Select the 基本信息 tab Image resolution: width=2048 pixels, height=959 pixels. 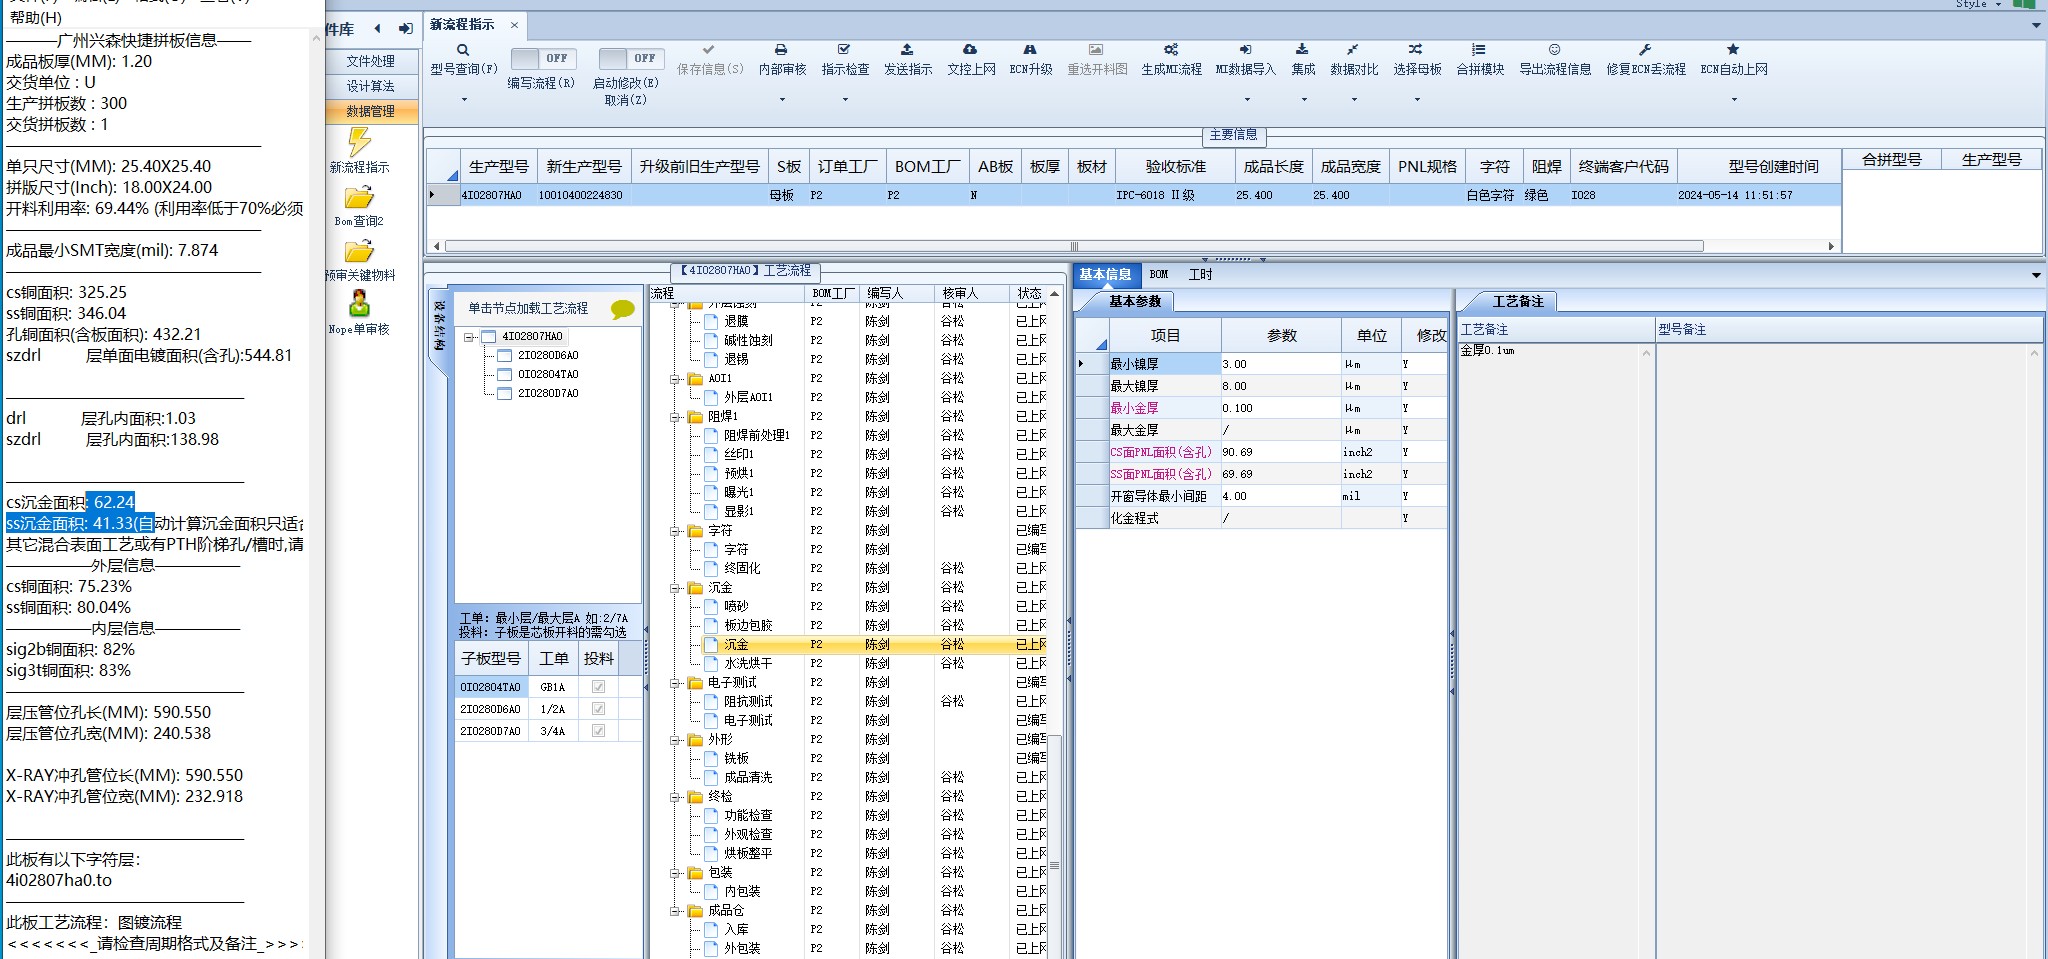[x=1105, y=275]
